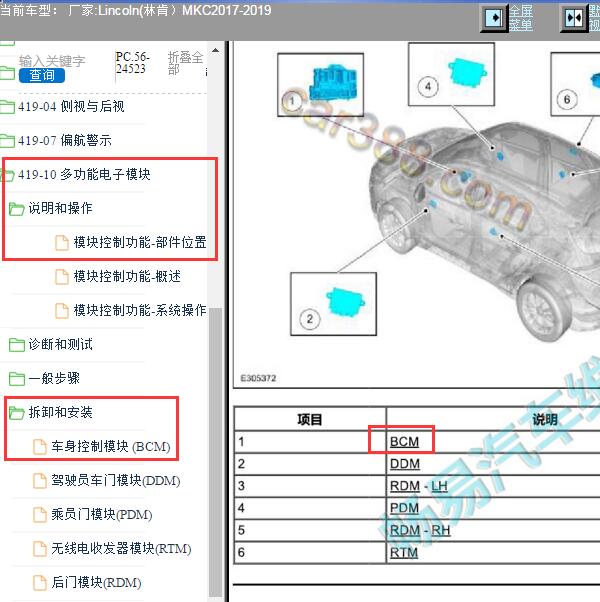Open 无线电收发器模块(RTM) document
The height and width of the screenshot is (602, 600).
click(121, 549)
